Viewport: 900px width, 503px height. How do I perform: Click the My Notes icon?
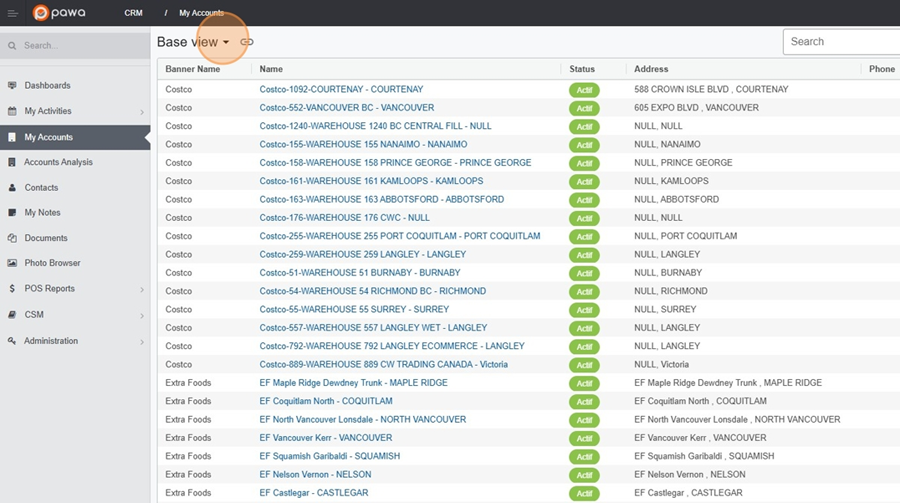[x=12, y=212]
